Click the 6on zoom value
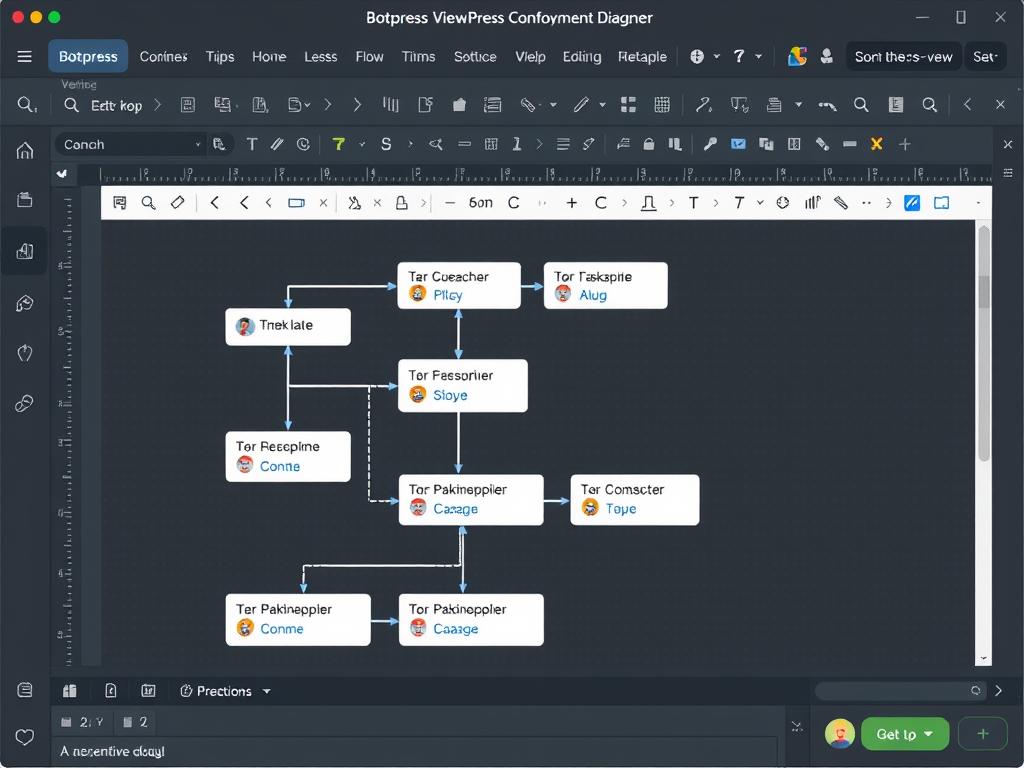Viewport: 1024px width, 768px height. pyautogui.click(x=481, y=203)
